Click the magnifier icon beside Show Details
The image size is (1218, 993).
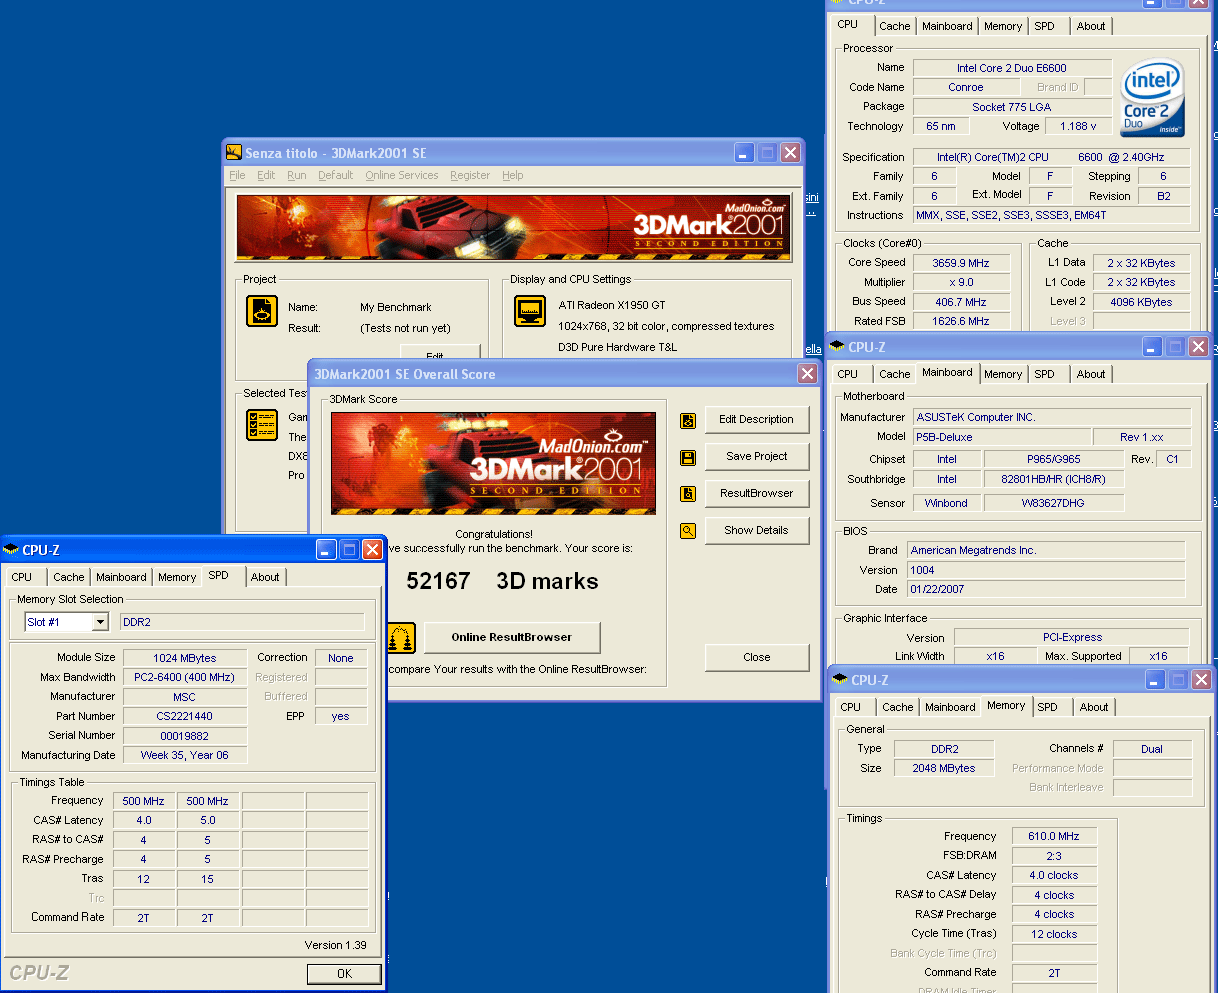688,531
